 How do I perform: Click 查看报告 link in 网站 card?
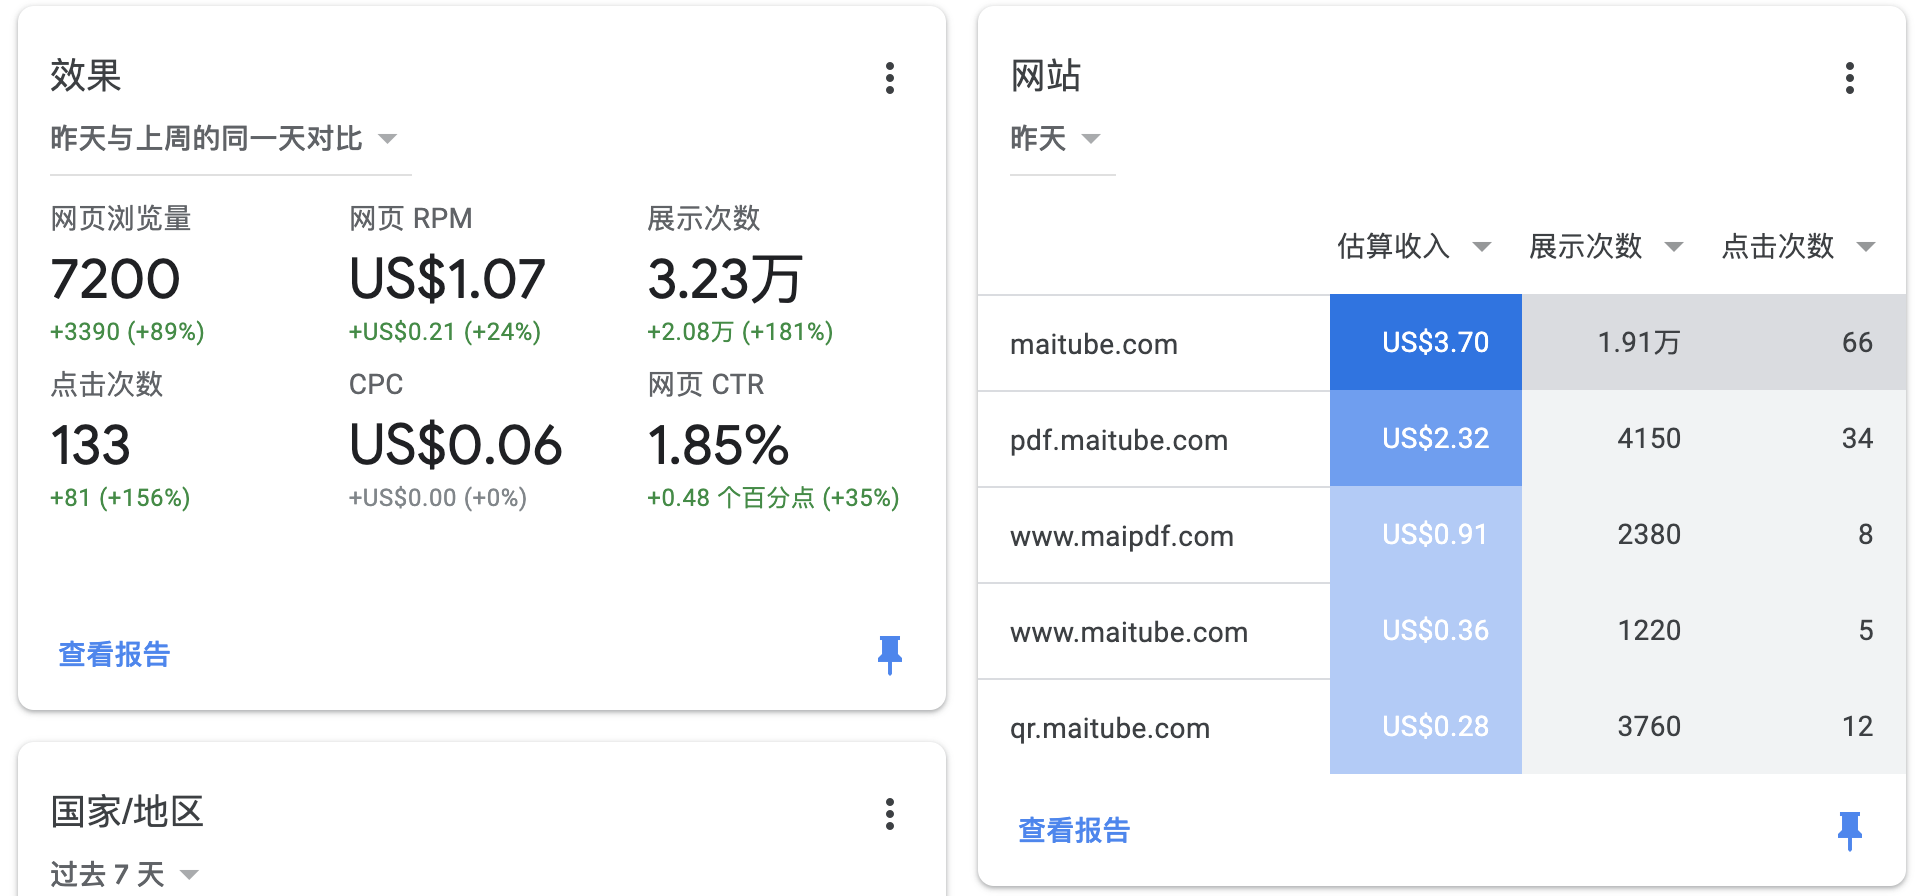[1074, 830]
